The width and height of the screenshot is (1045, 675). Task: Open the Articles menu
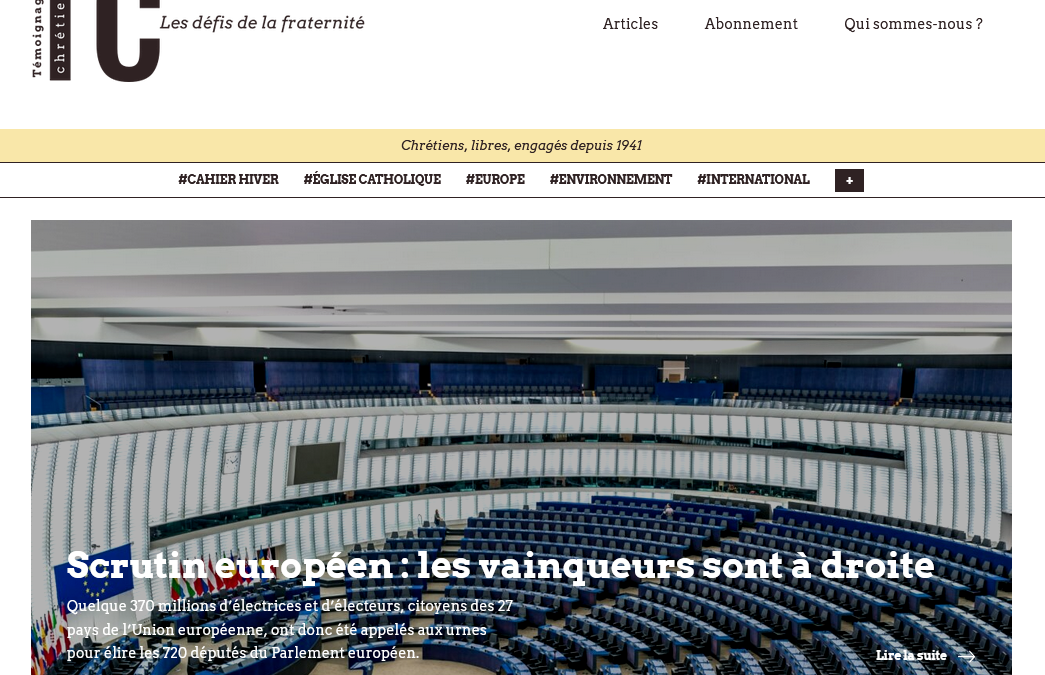click(x=630, y=24)
